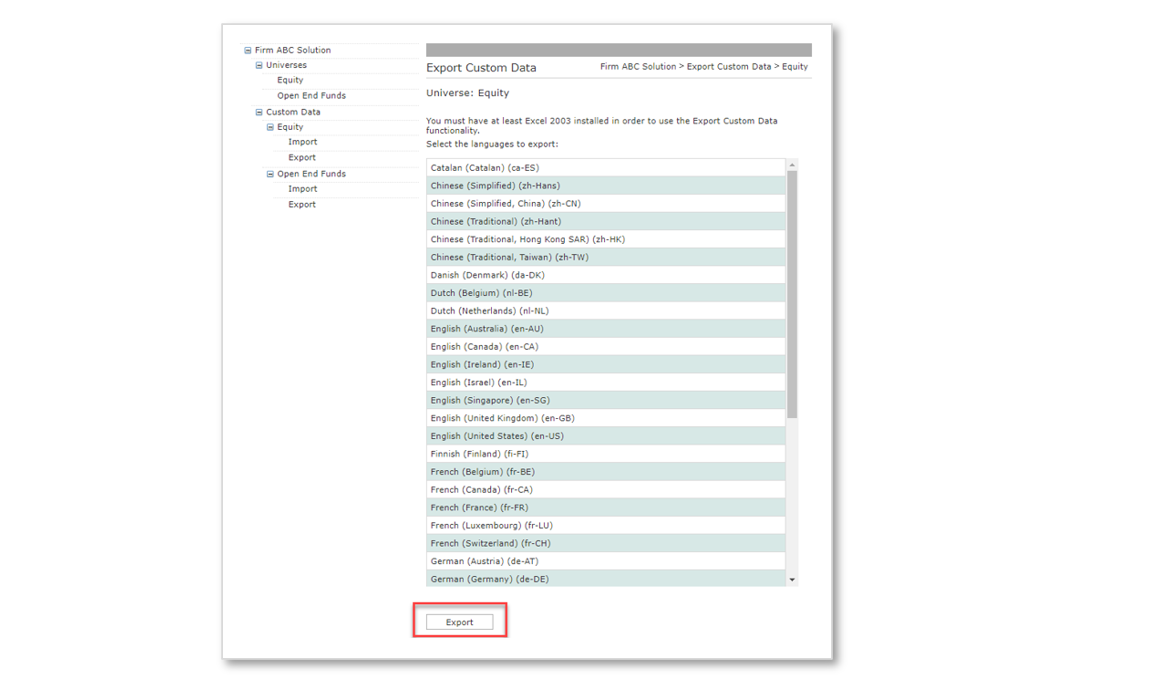Click the language list scrollbar down arrow
The width and height of the screenshot is (1157, 700).
coord(792,578)
